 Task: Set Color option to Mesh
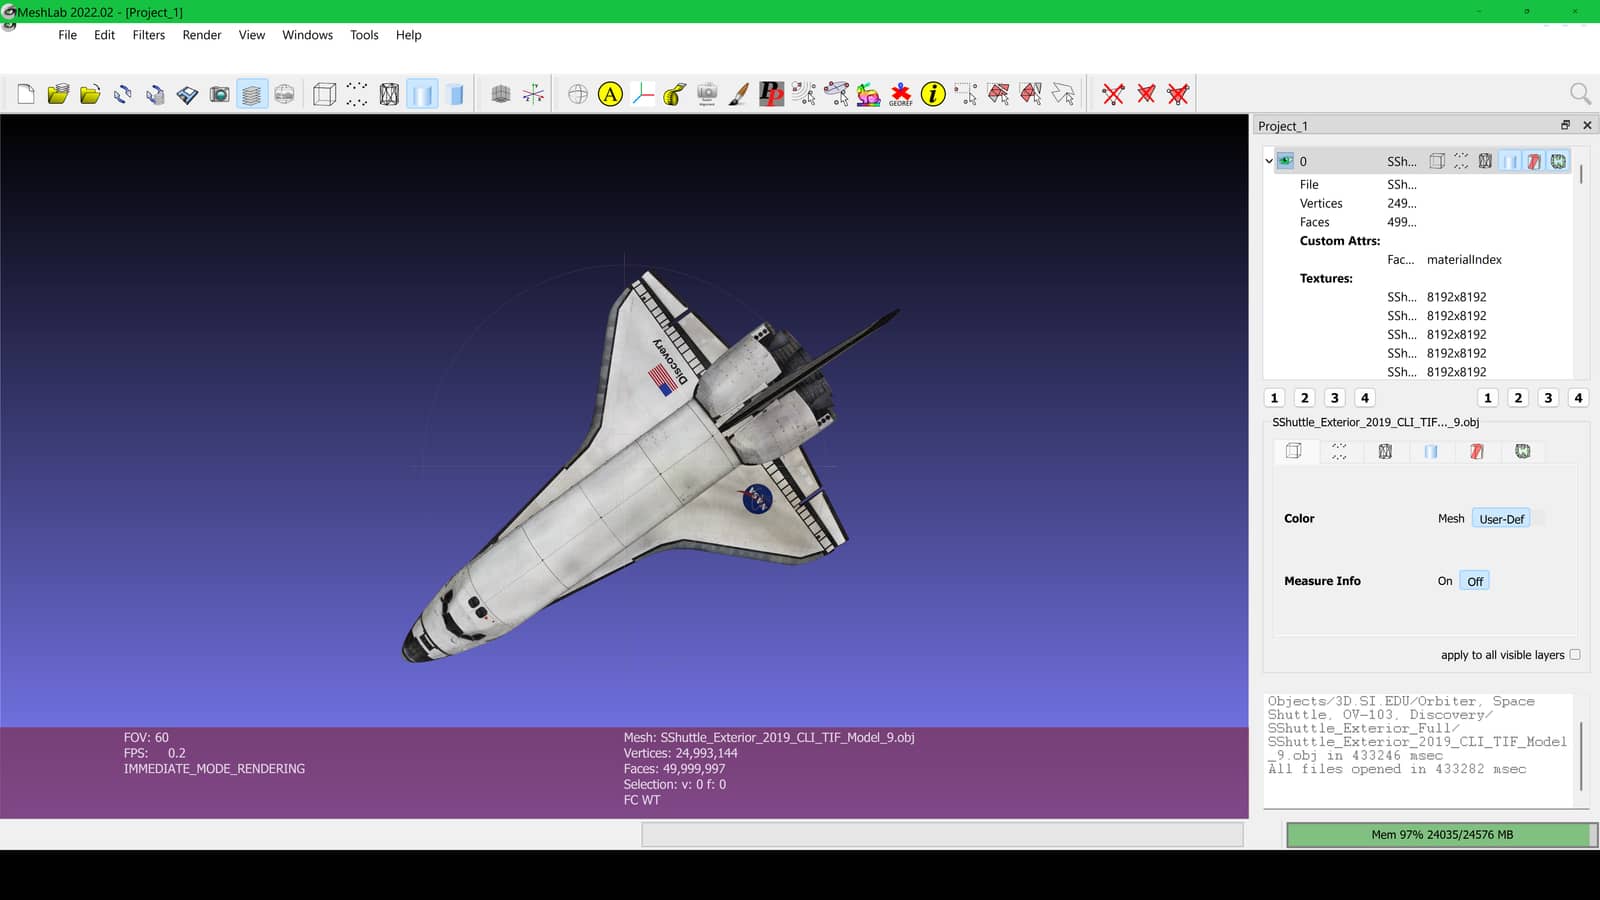[x=1451, y=518]
